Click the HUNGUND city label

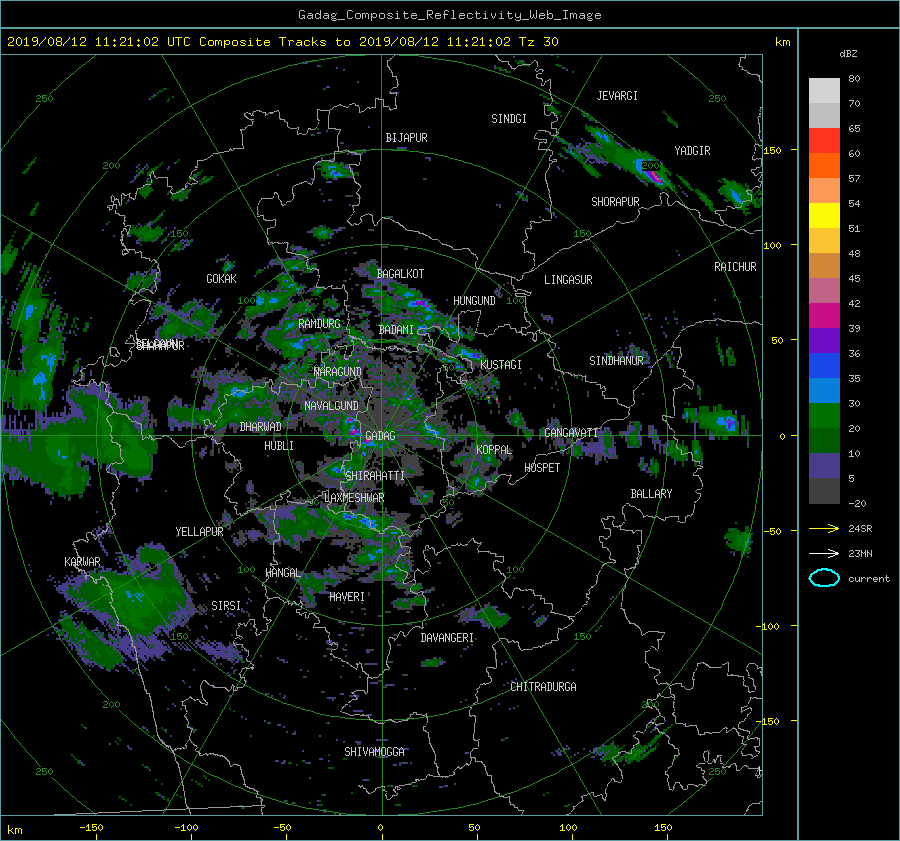click(x=474, y=301)
